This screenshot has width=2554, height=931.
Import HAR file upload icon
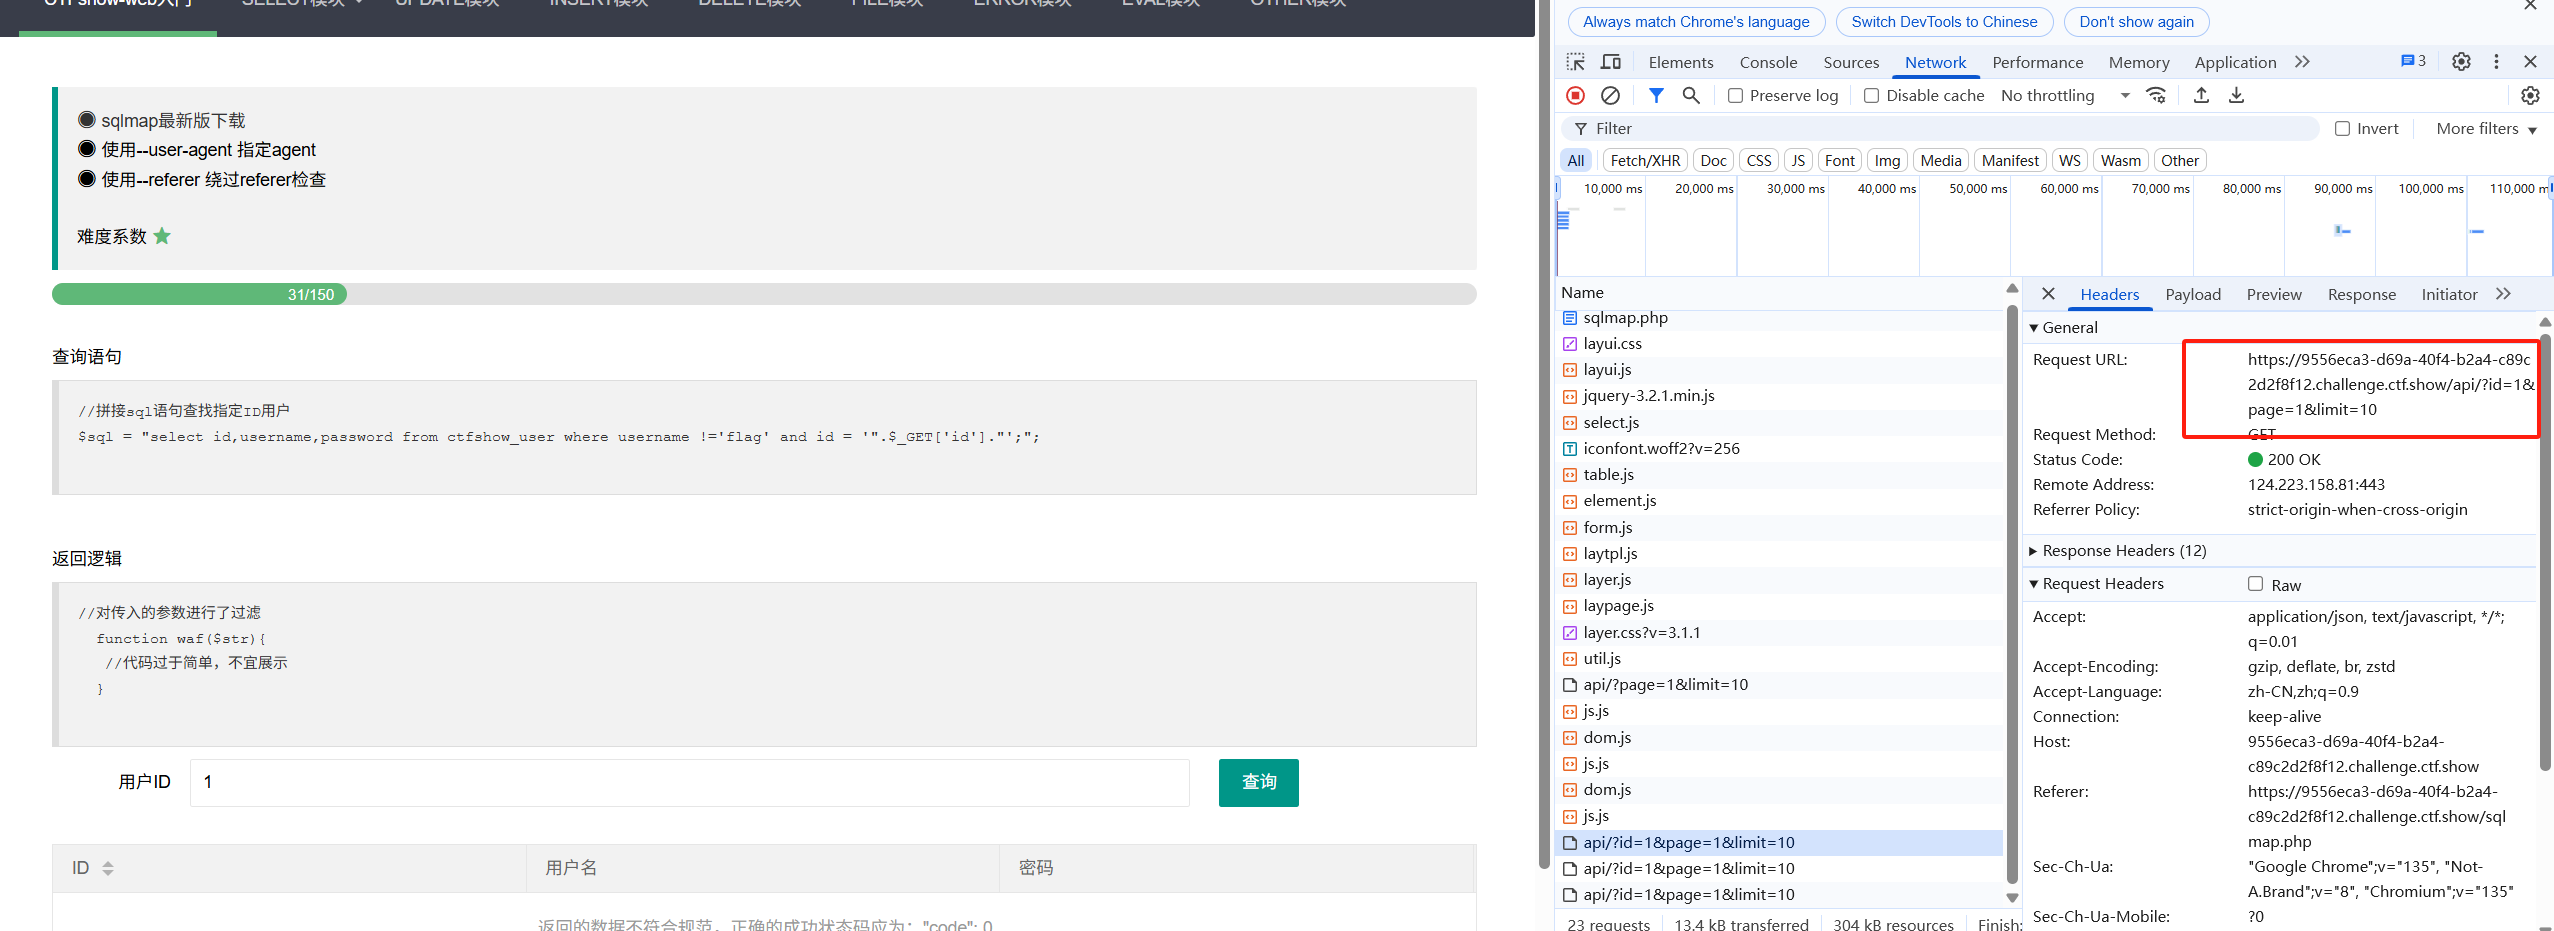[x=2201, y=95]
